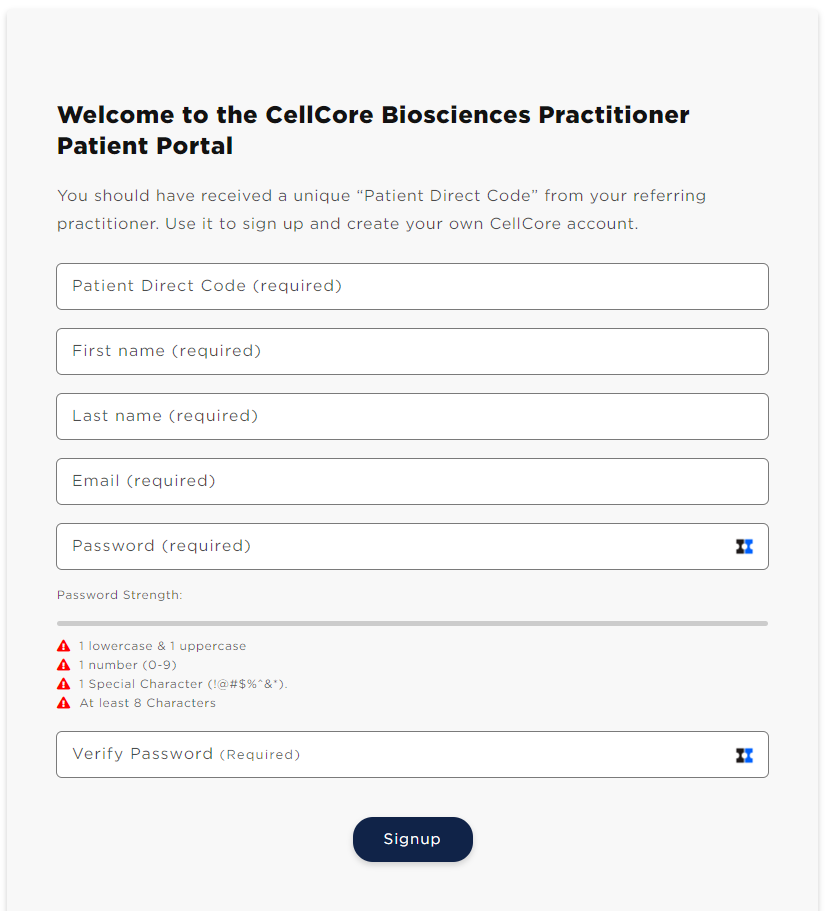Select the Patient Direct Code field

click(x=412, y=286)
